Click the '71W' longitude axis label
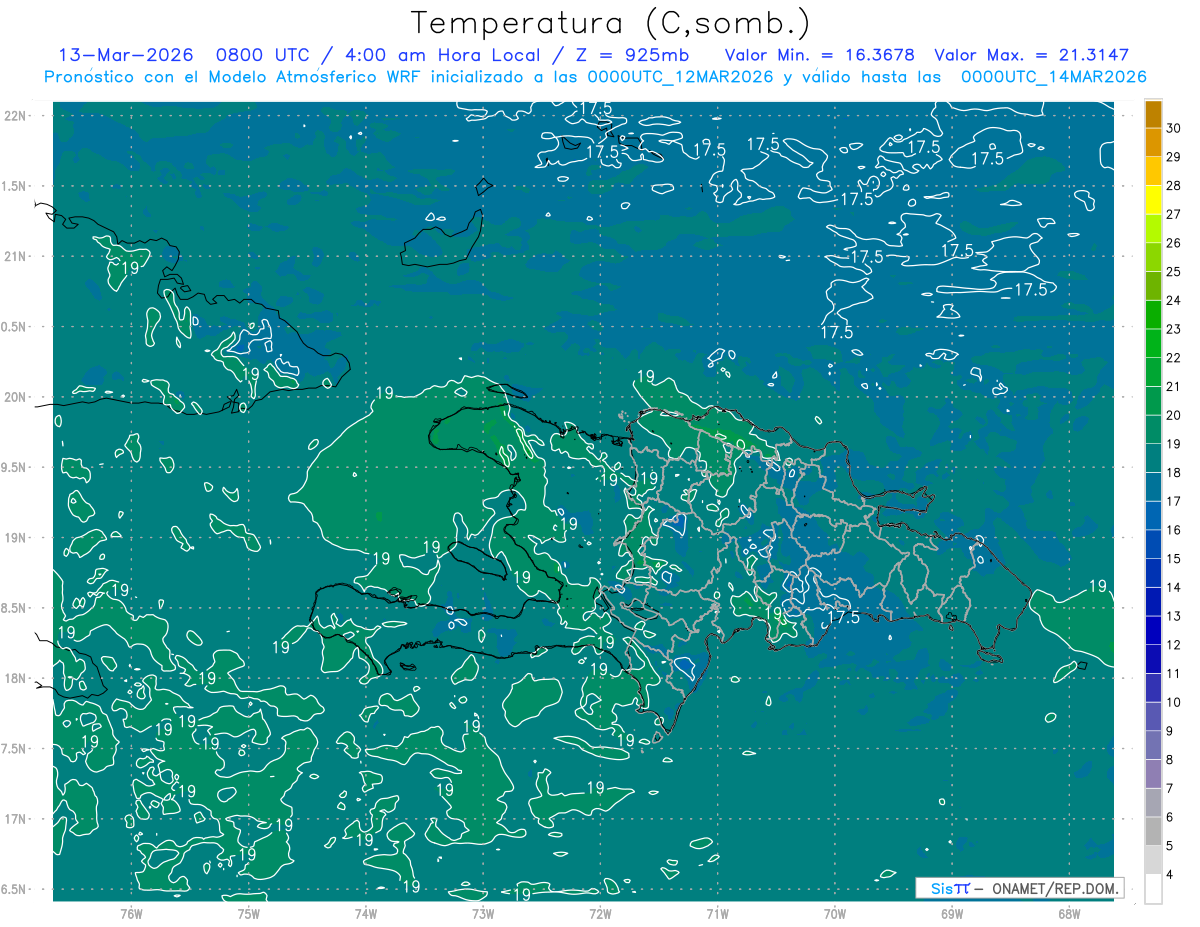This screenshot has height=927, width=1200. [717, 912]
